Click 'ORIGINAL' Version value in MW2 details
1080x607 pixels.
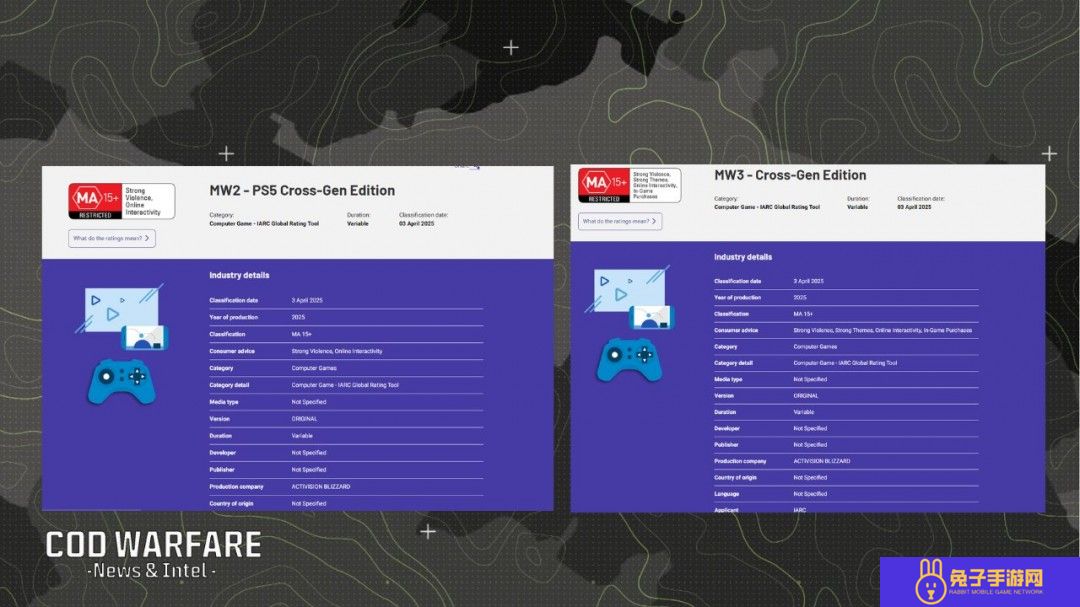pos(304,419)
